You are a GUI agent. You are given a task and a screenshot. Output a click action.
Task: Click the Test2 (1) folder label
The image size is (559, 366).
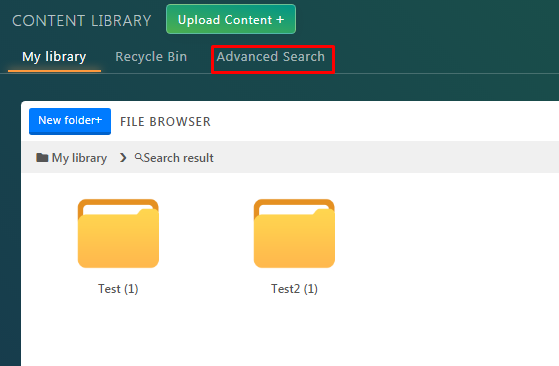coord(294,289)
